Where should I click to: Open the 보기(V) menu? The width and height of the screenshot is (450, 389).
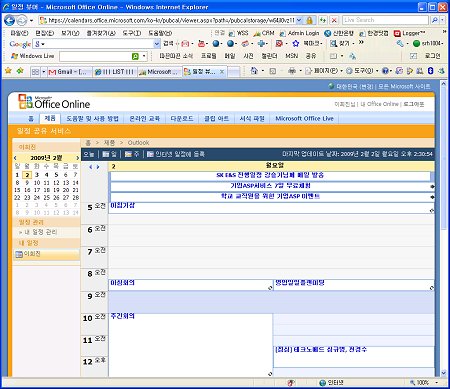[x=70, y=33]
